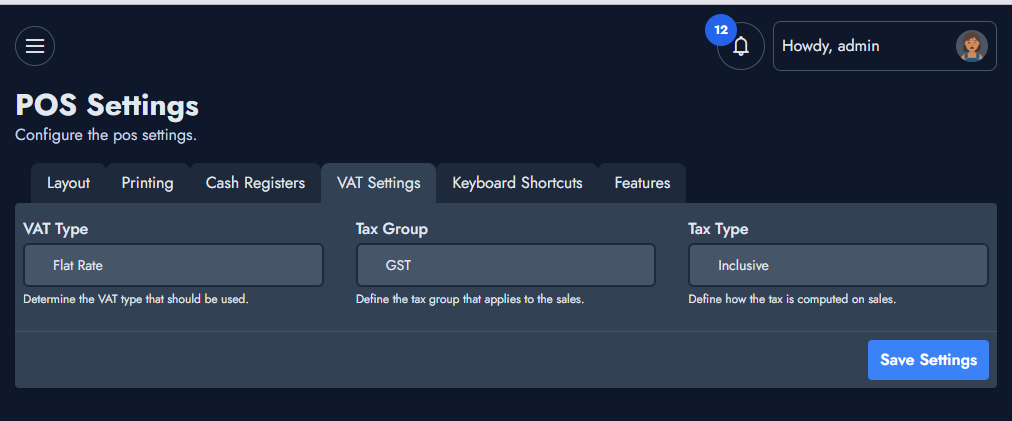Open the Cash Registers tab
Screen dimensions: 1012x421
pos(256,183)
